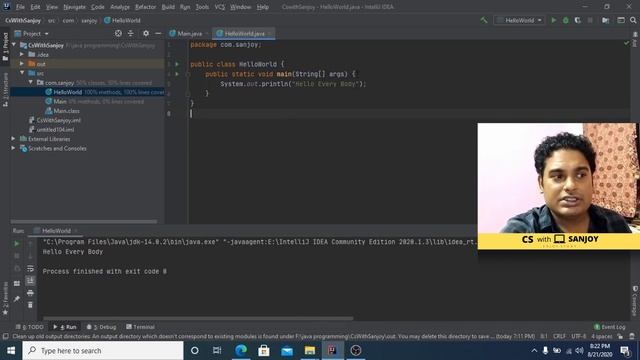640x360 pixels.
Task: Open OBS Studio from the taskbar
Action: (x=356, y=350)
